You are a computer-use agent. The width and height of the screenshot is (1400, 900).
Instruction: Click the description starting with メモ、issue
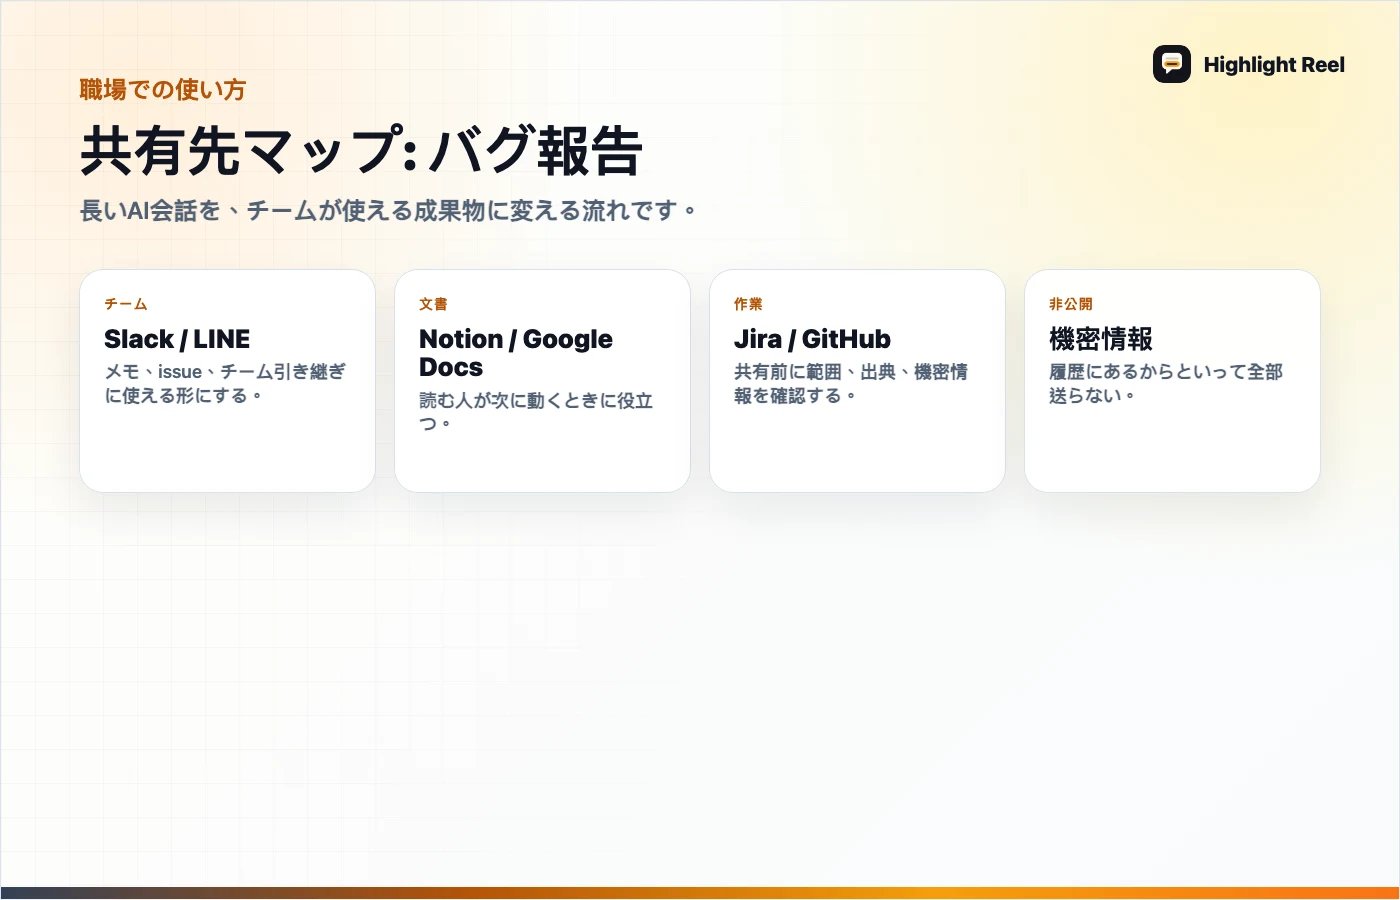(225, 383)
